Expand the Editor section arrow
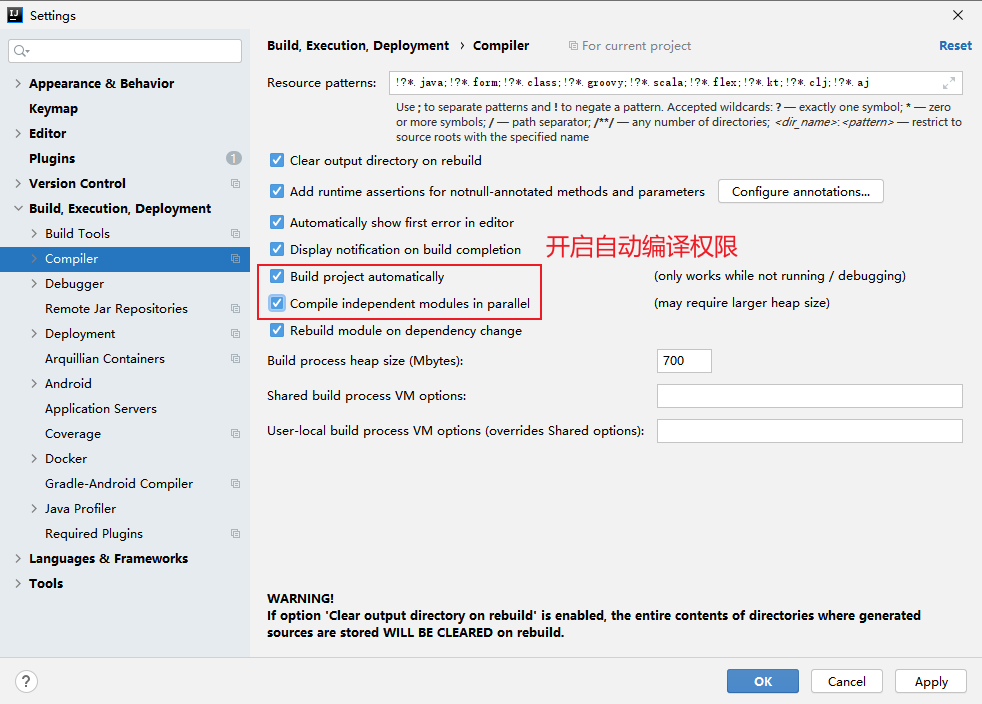Viewport: 982px width, 704px height. tap(18, 133)
